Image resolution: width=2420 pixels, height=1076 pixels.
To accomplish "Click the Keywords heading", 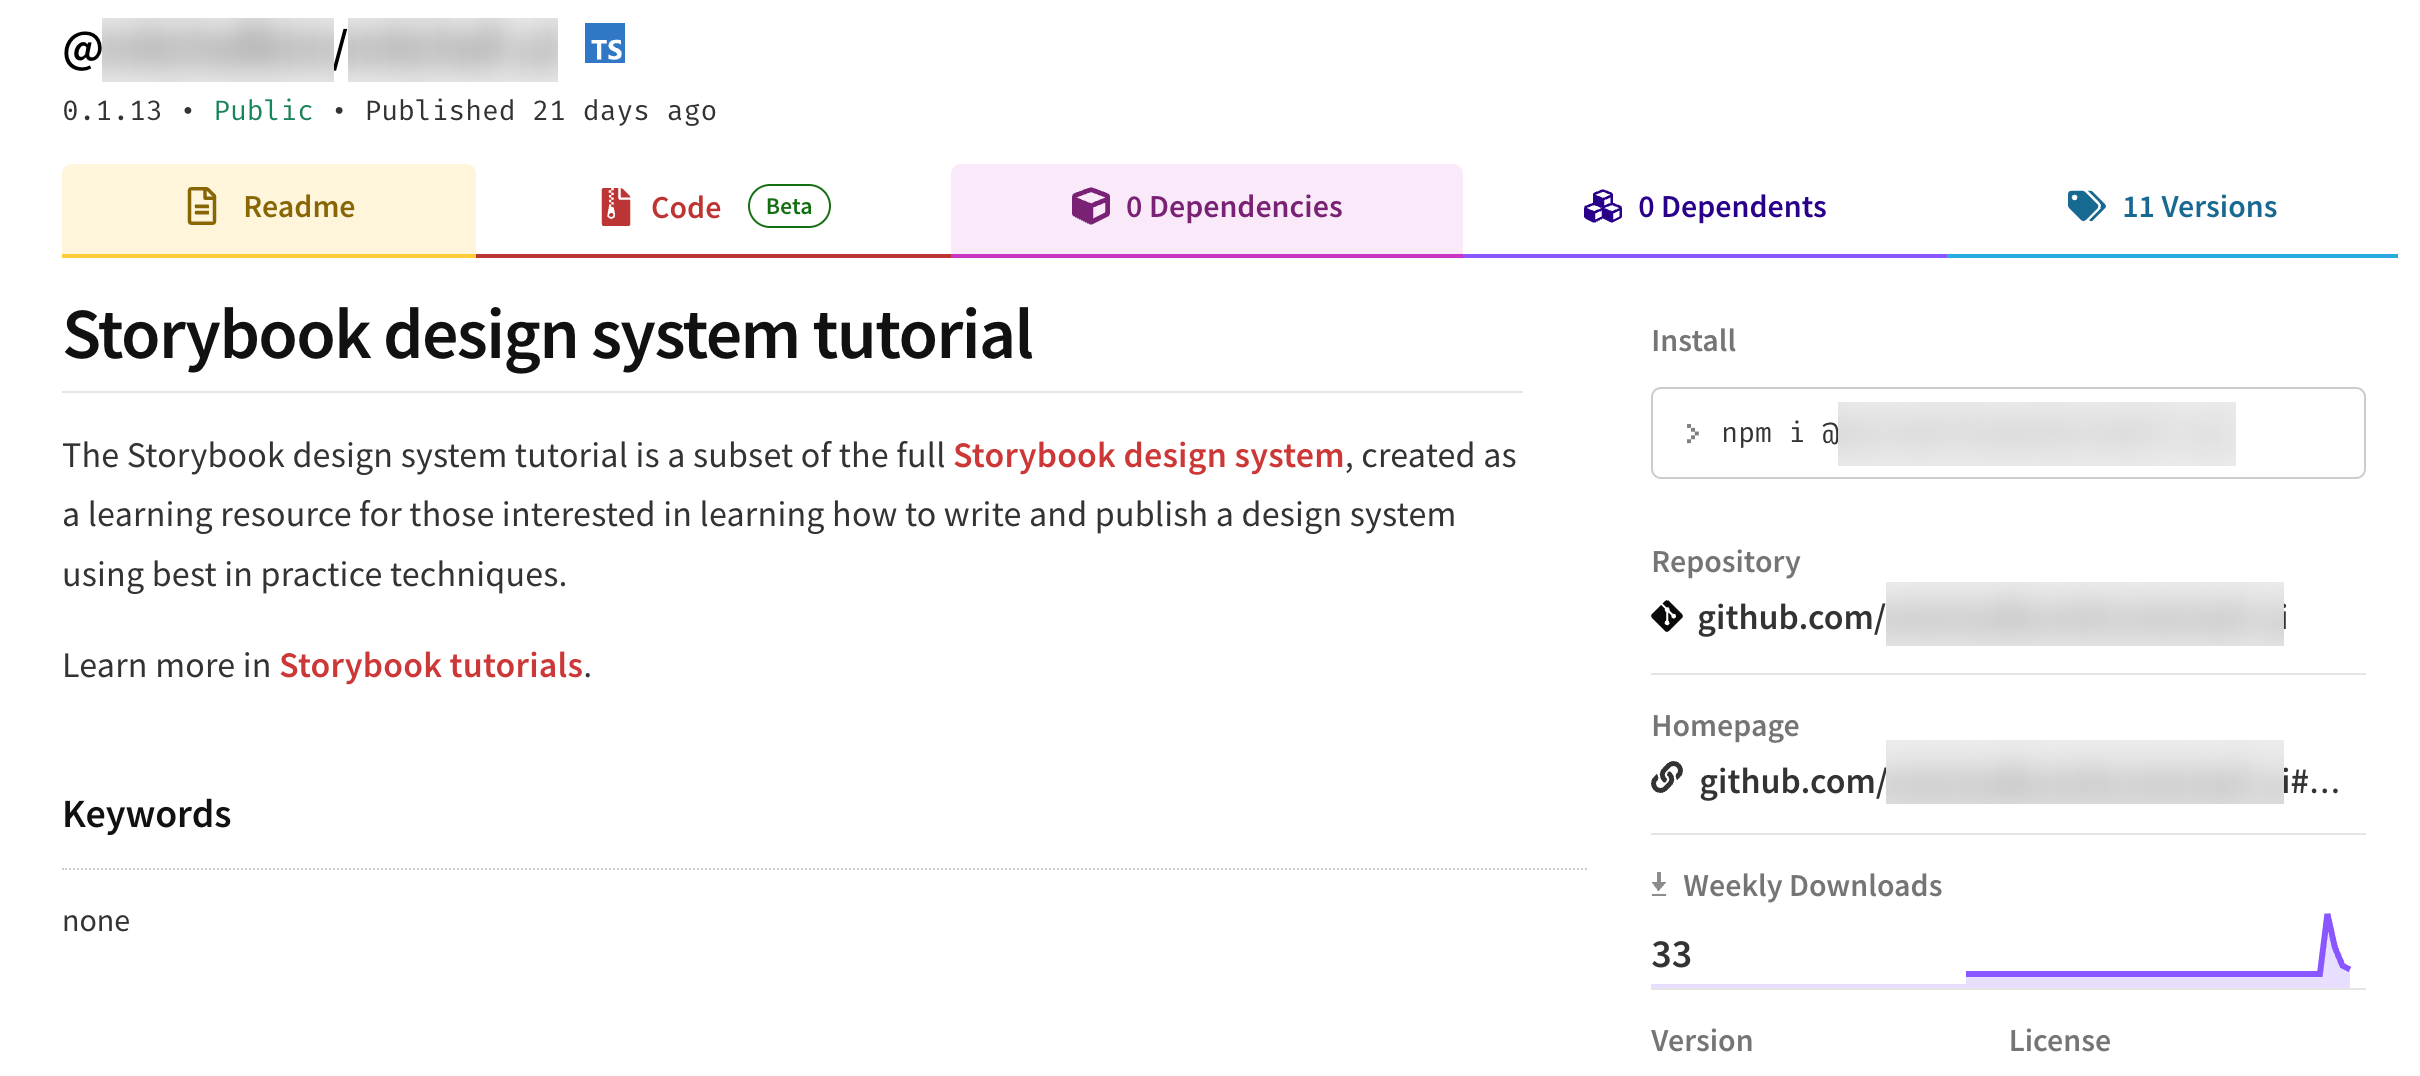I will coord(147,814).
